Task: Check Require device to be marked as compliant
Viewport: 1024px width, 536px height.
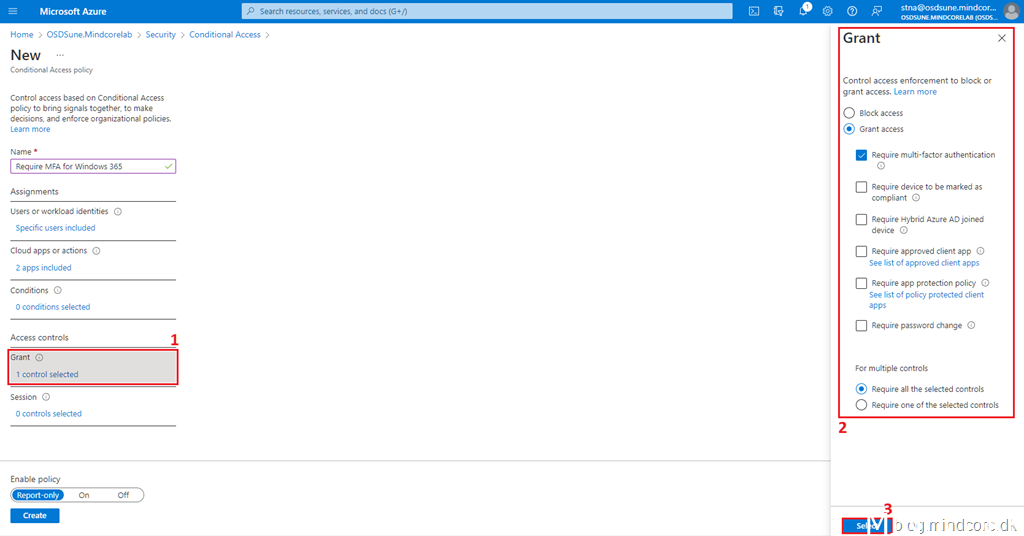Action: pos(861,187)
